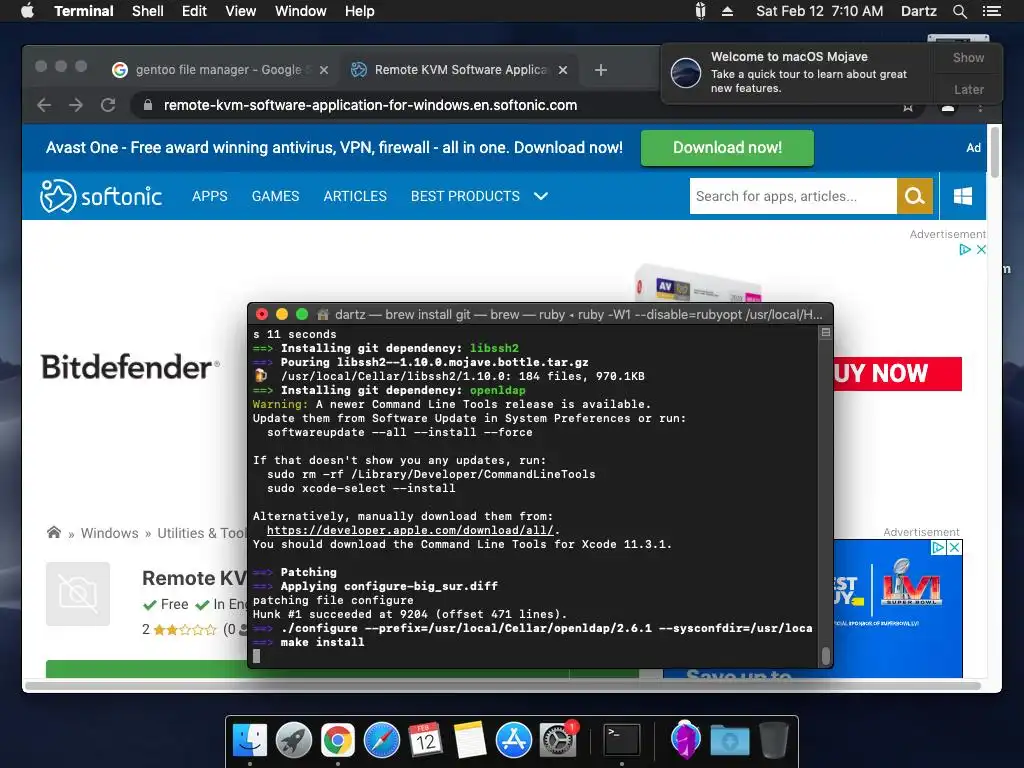Open the APPS section

pyautogui.click(x=210, y=196)
